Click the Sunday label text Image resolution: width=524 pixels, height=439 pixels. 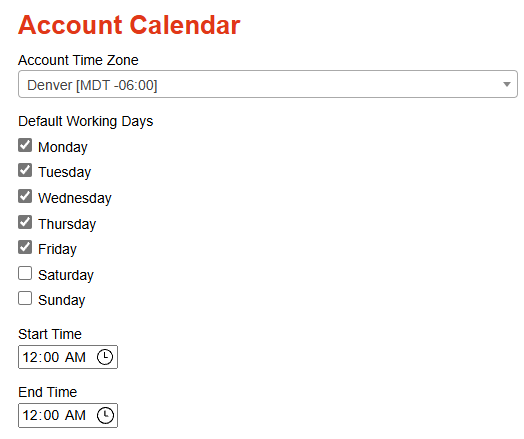pyautogui.click(x=61, y=300)
